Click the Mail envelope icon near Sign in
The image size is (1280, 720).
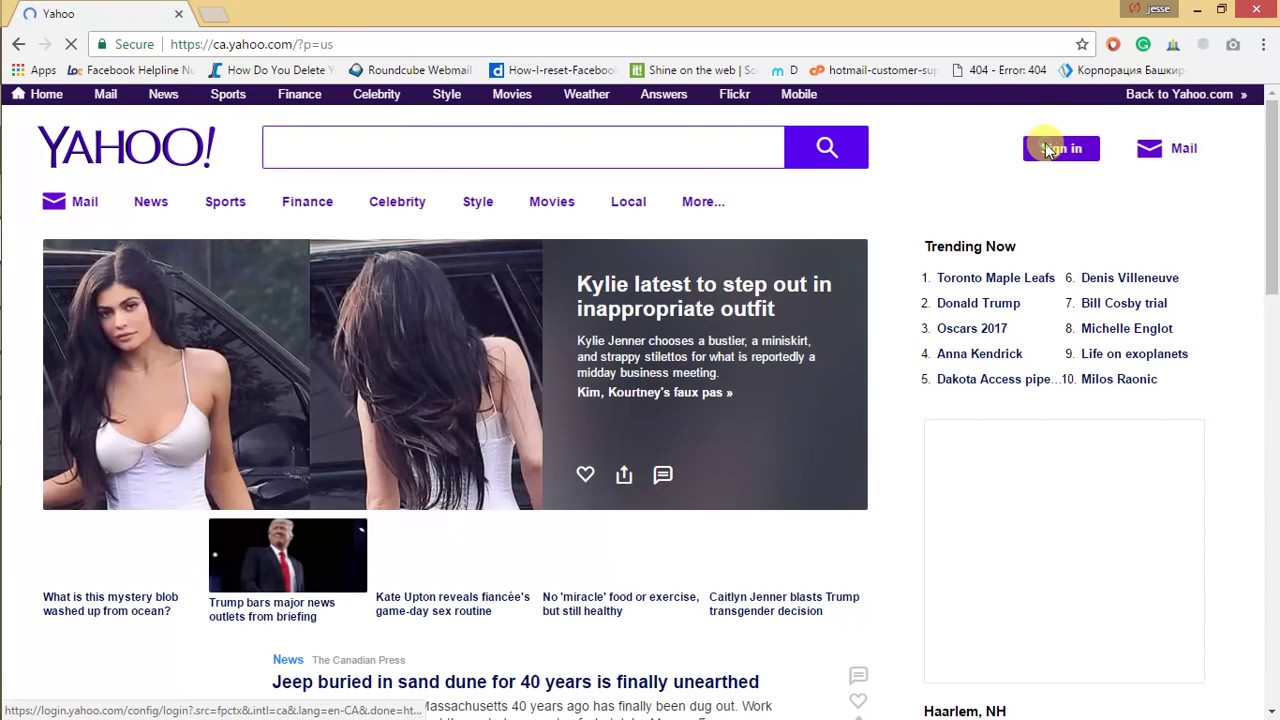click(x=1149, y=148)
